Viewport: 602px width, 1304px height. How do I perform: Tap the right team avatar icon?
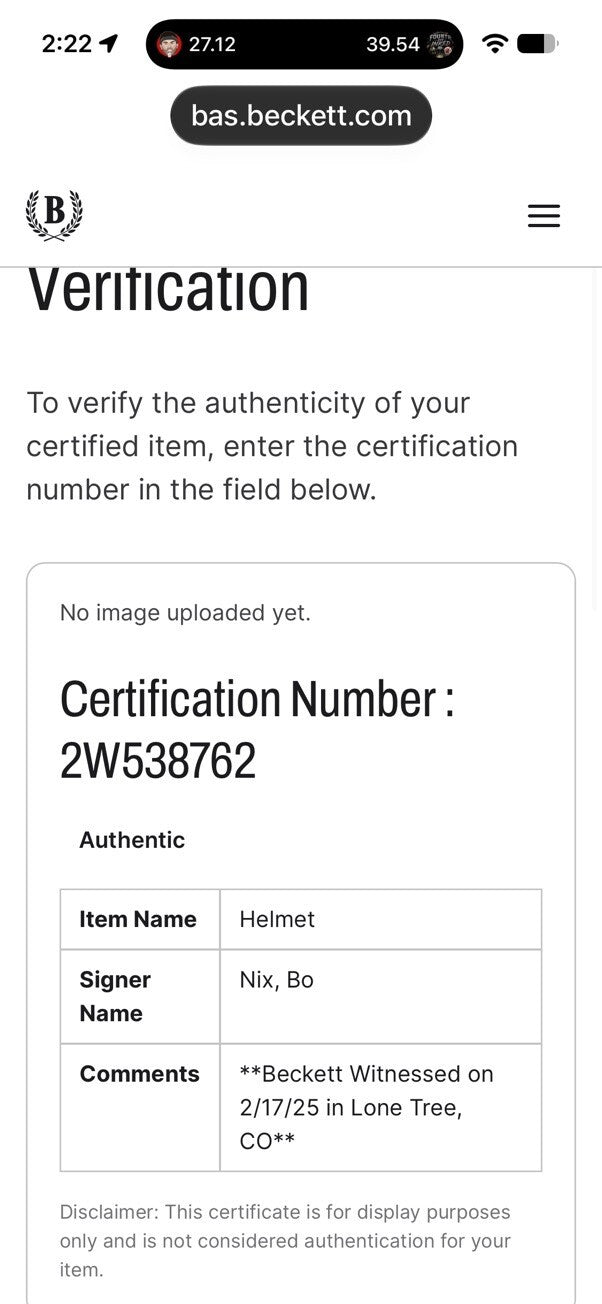pos(440,44)
